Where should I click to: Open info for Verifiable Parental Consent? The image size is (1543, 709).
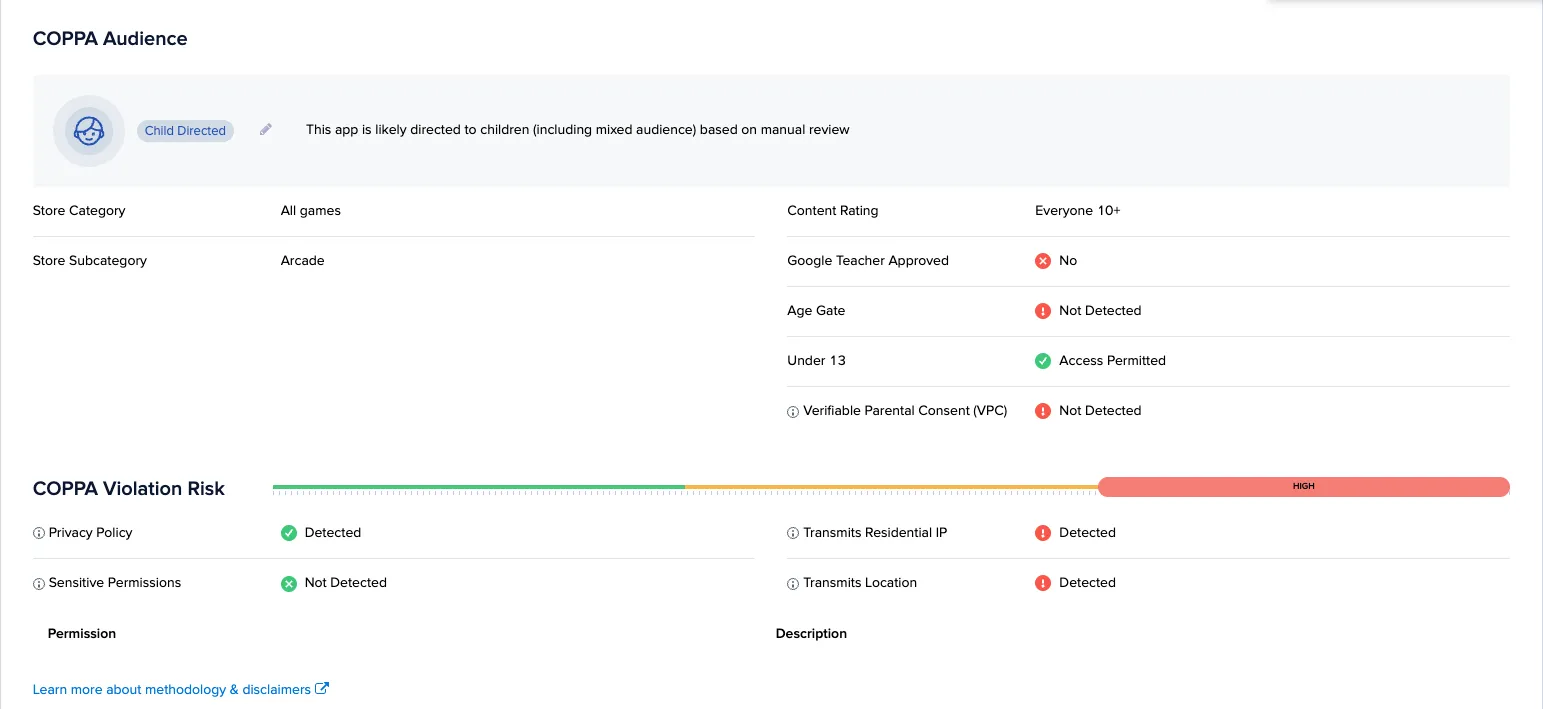pyautogui.click(x=793, y=411)
